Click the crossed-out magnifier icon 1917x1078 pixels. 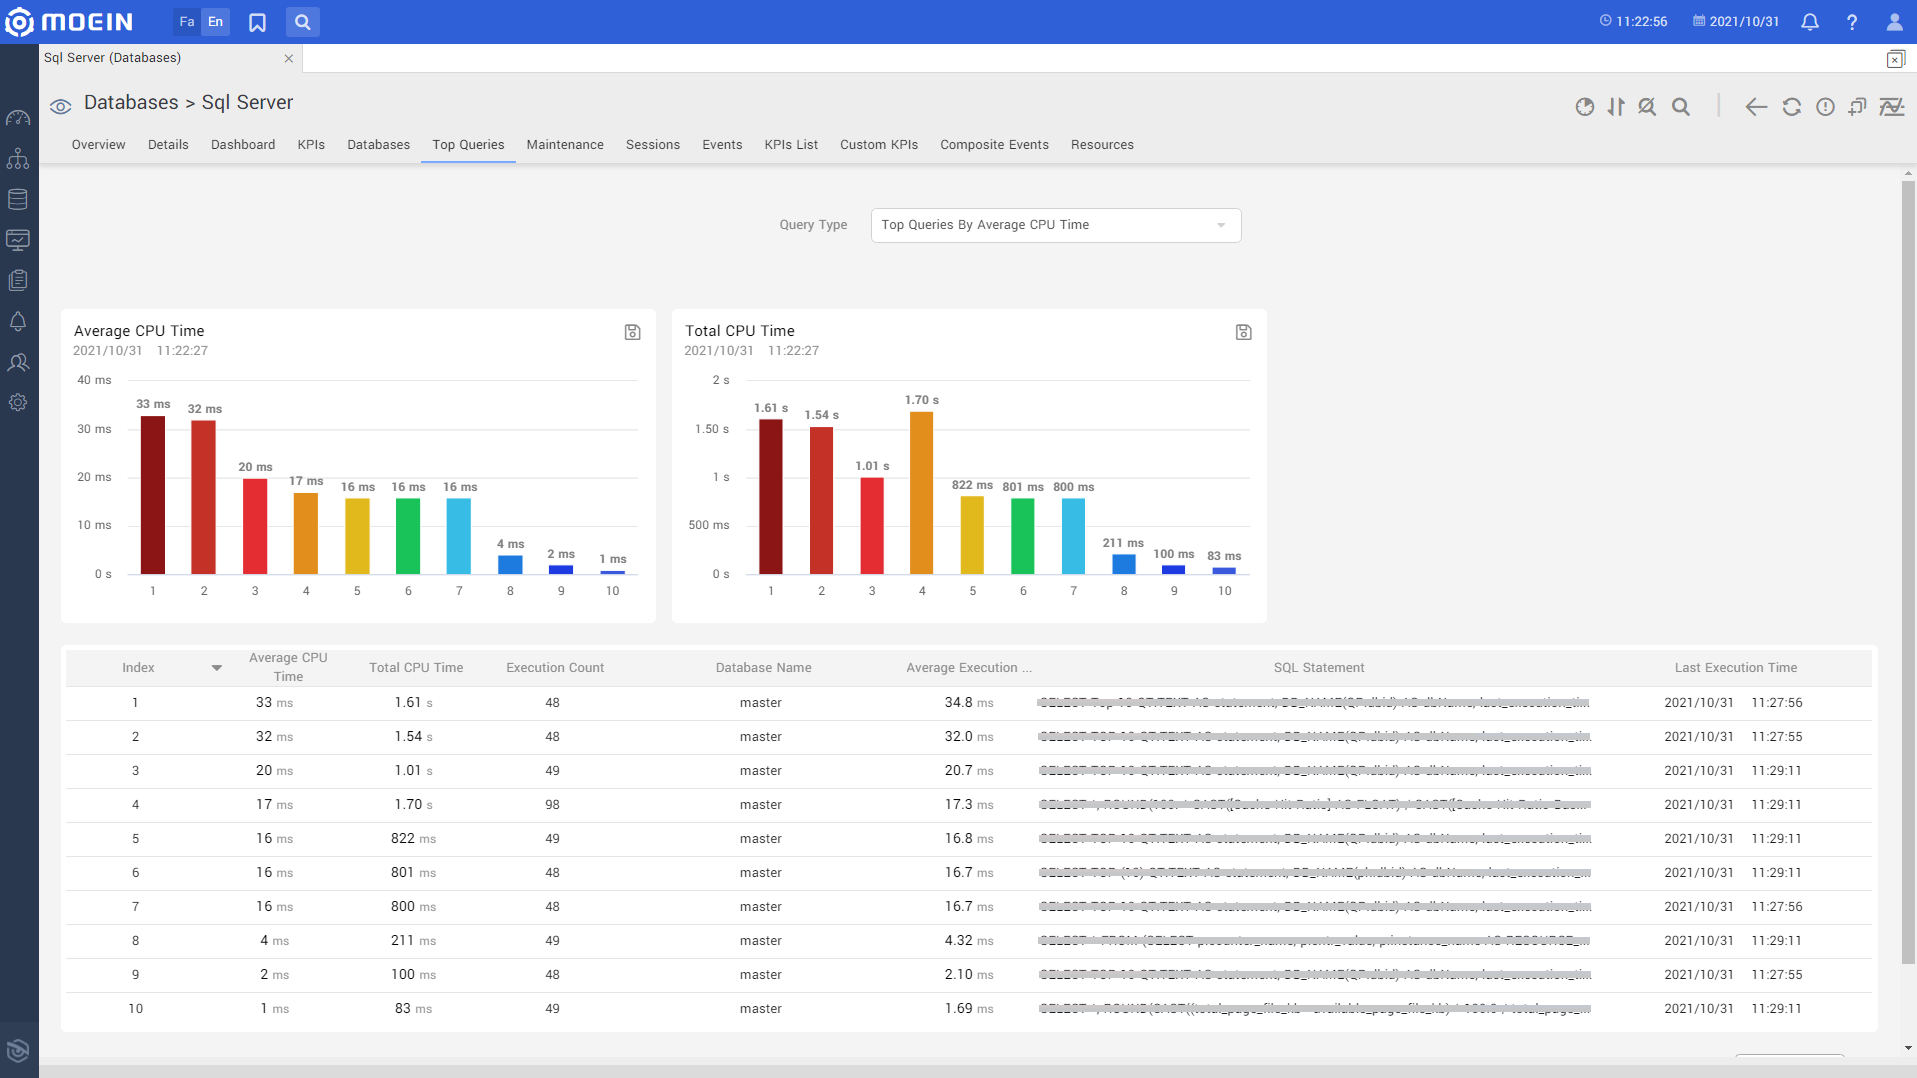coord(1647,107)
